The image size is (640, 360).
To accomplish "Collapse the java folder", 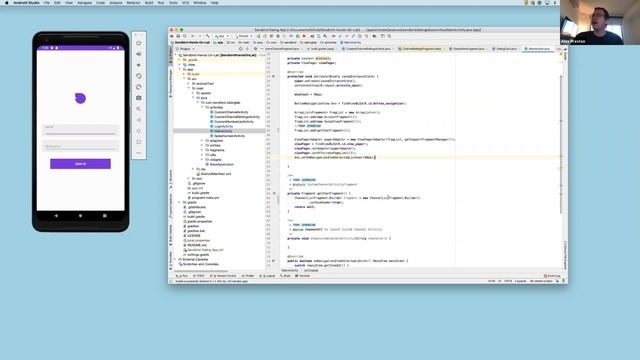I will [x=193, y=98].
